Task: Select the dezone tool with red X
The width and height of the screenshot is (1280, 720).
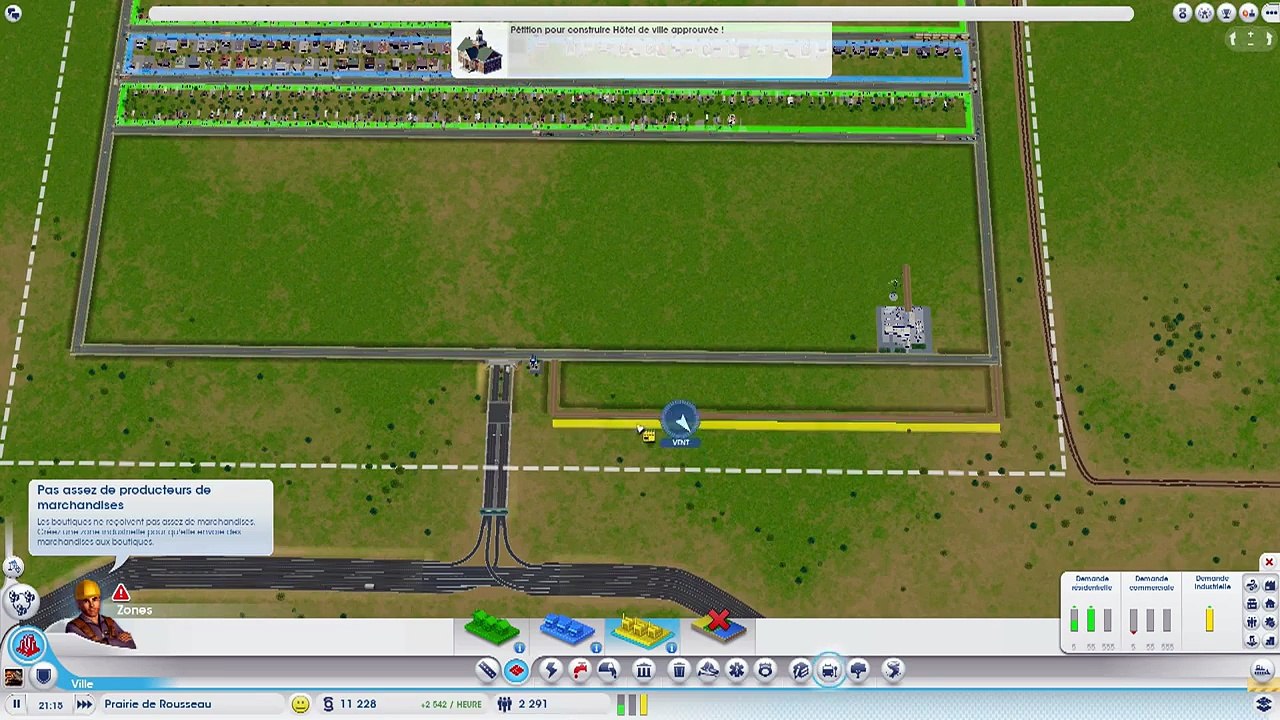Action: click(x=718, y=626)
